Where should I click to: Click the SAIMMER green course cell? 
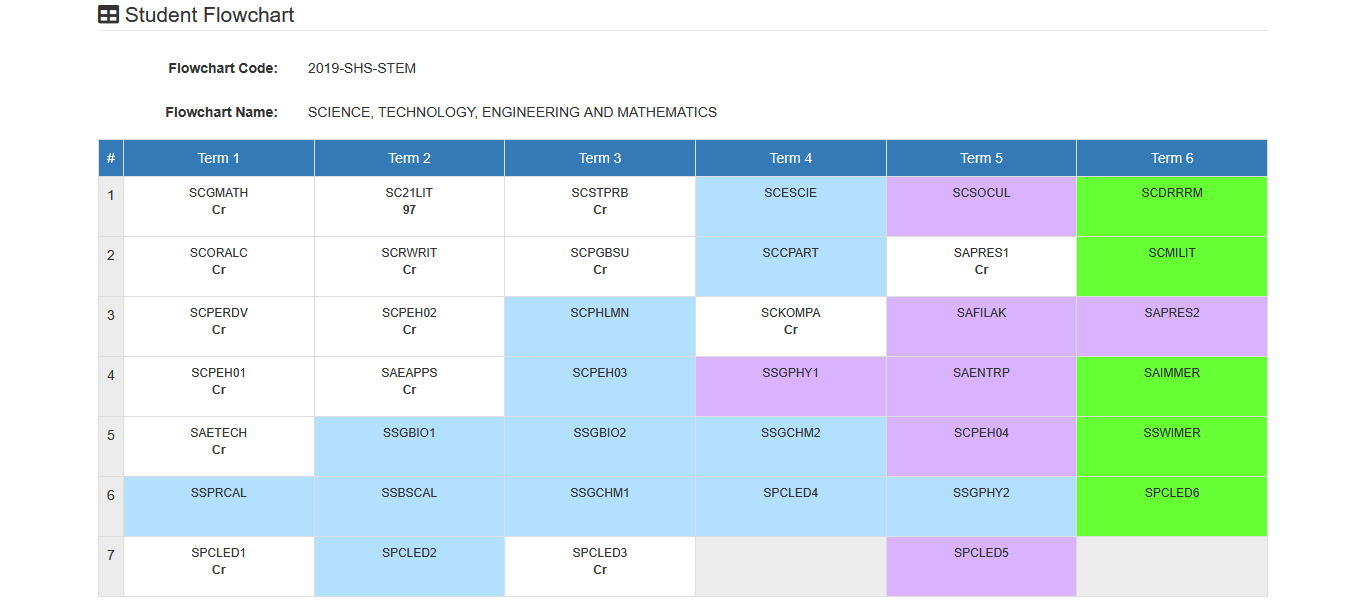click(1172, 387)
